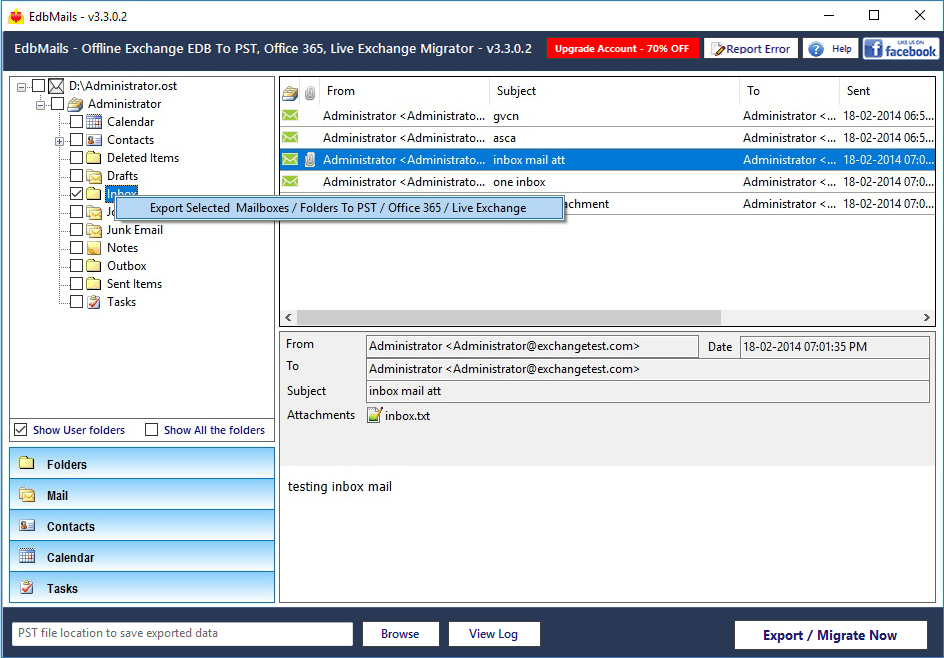Image resolution: width=944 pixels, height=658 pixels.
Task: Click the paperclip column header icon
Action: (309, 91)
